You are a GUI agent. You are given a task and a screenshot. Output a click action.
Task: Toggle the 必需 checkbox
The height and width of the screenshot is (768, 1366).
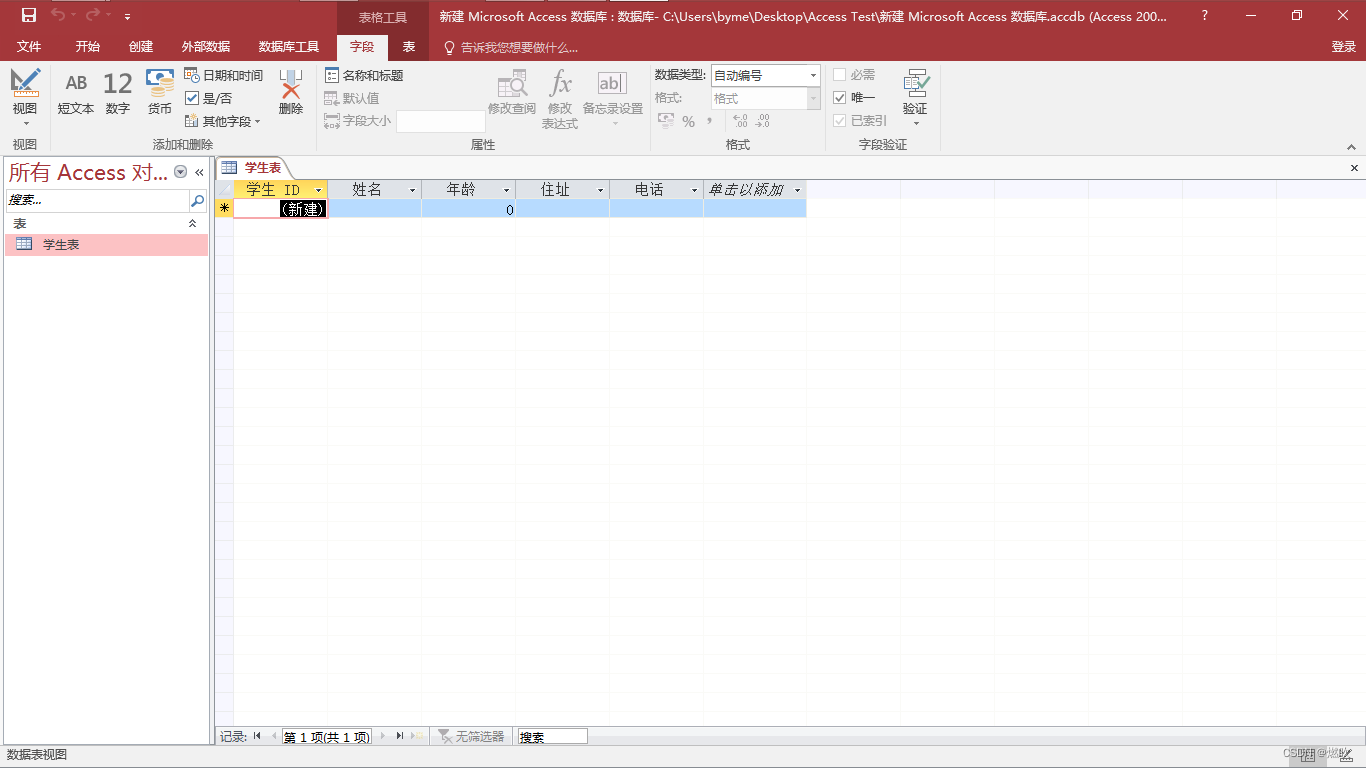840,75
